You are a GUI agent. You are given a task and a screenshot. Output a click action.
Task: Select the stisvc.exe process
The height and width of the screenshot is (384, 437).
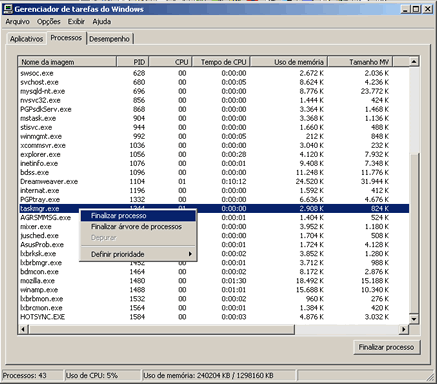pos(214,127)
